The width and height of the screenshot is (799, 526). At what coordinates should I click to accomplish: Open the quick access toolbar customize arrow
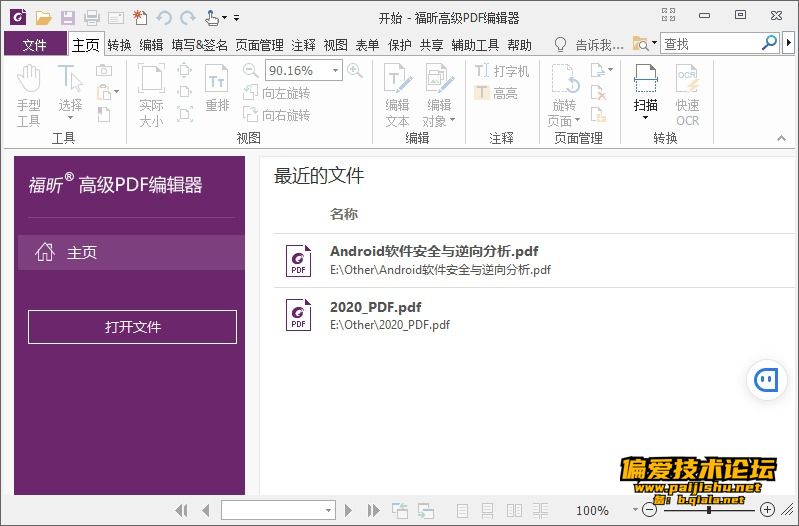point(236,18)
